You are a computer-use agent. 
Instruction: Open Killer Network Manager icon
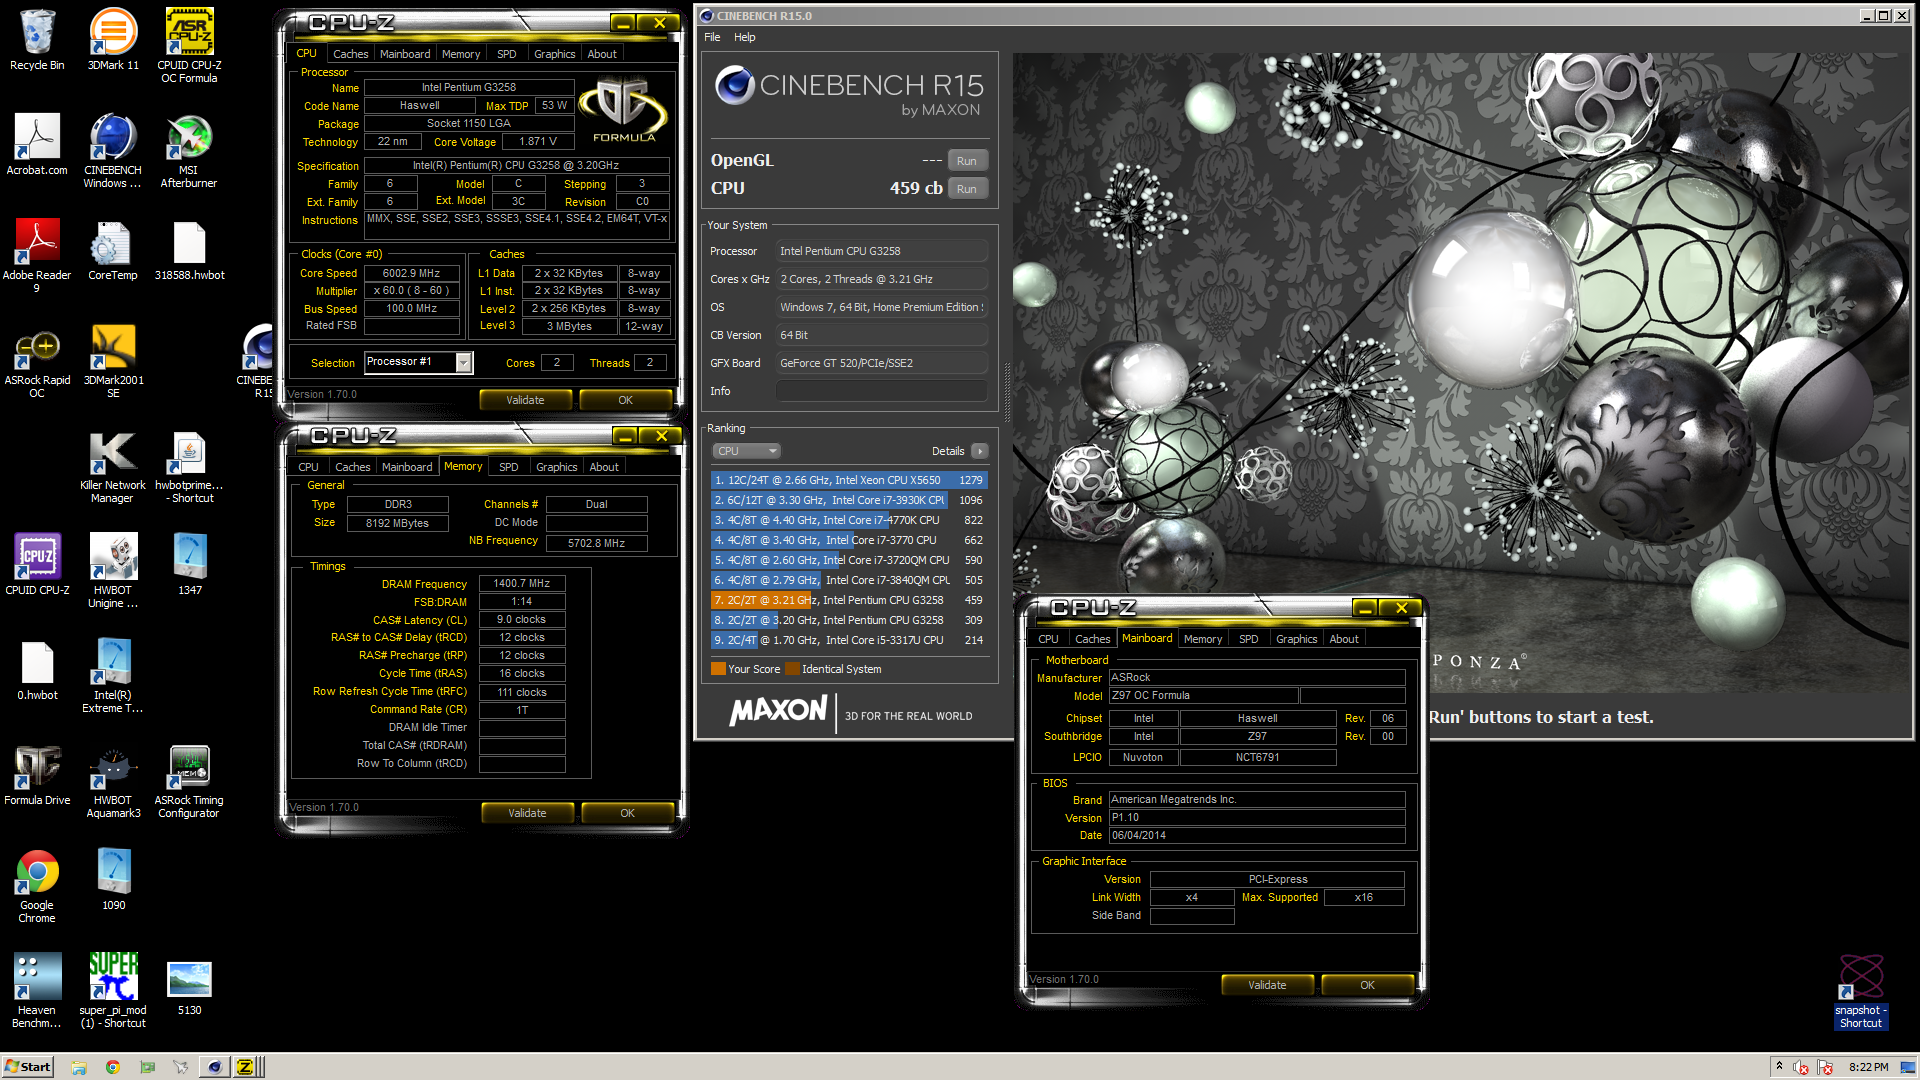click(x=113, y=465)
